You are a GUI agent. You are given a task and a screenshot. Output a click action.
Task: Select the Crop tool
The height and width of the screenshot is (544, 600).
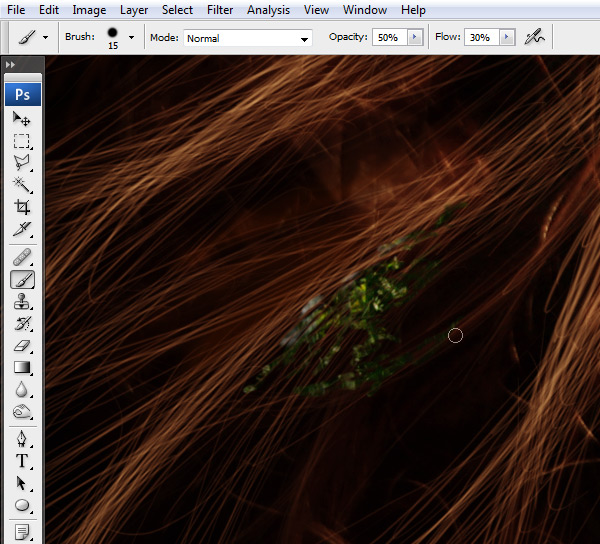22,207
